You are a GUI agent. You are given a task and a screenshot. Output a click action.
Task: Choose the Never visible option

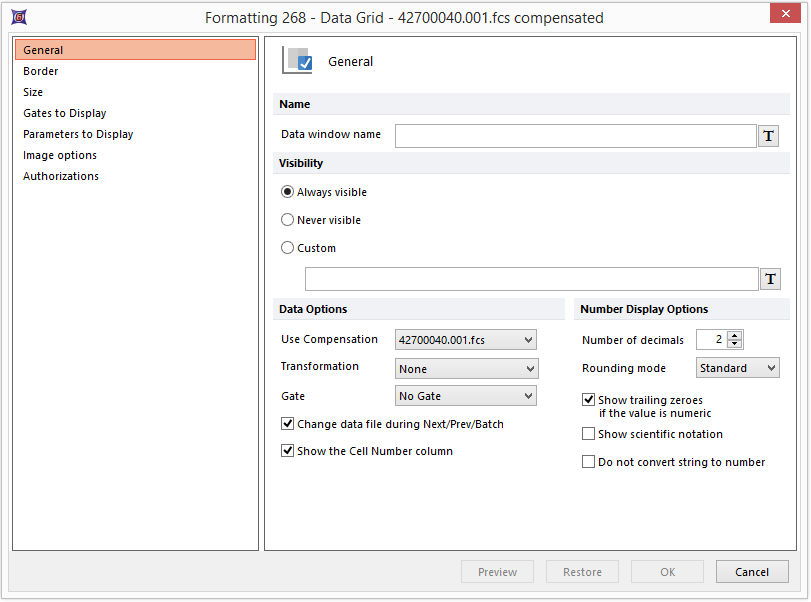click(288, 220)
